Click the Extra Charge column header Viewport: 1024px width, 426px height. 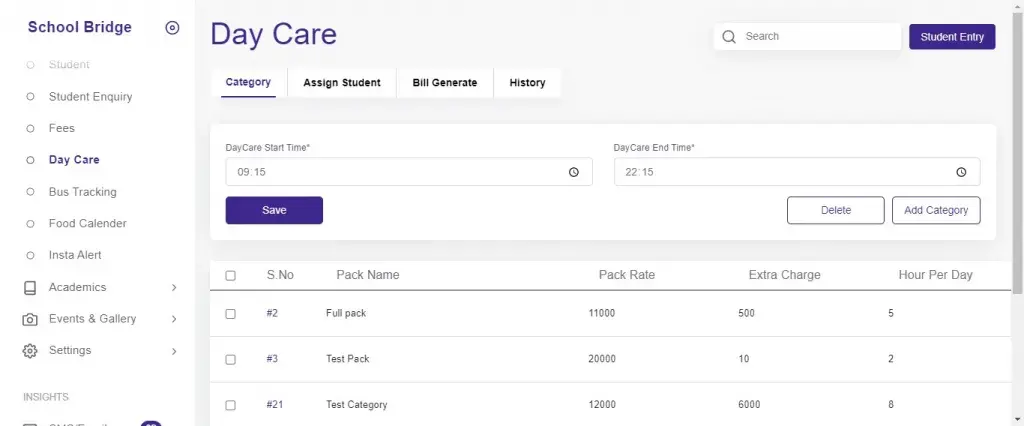[784, 275]
